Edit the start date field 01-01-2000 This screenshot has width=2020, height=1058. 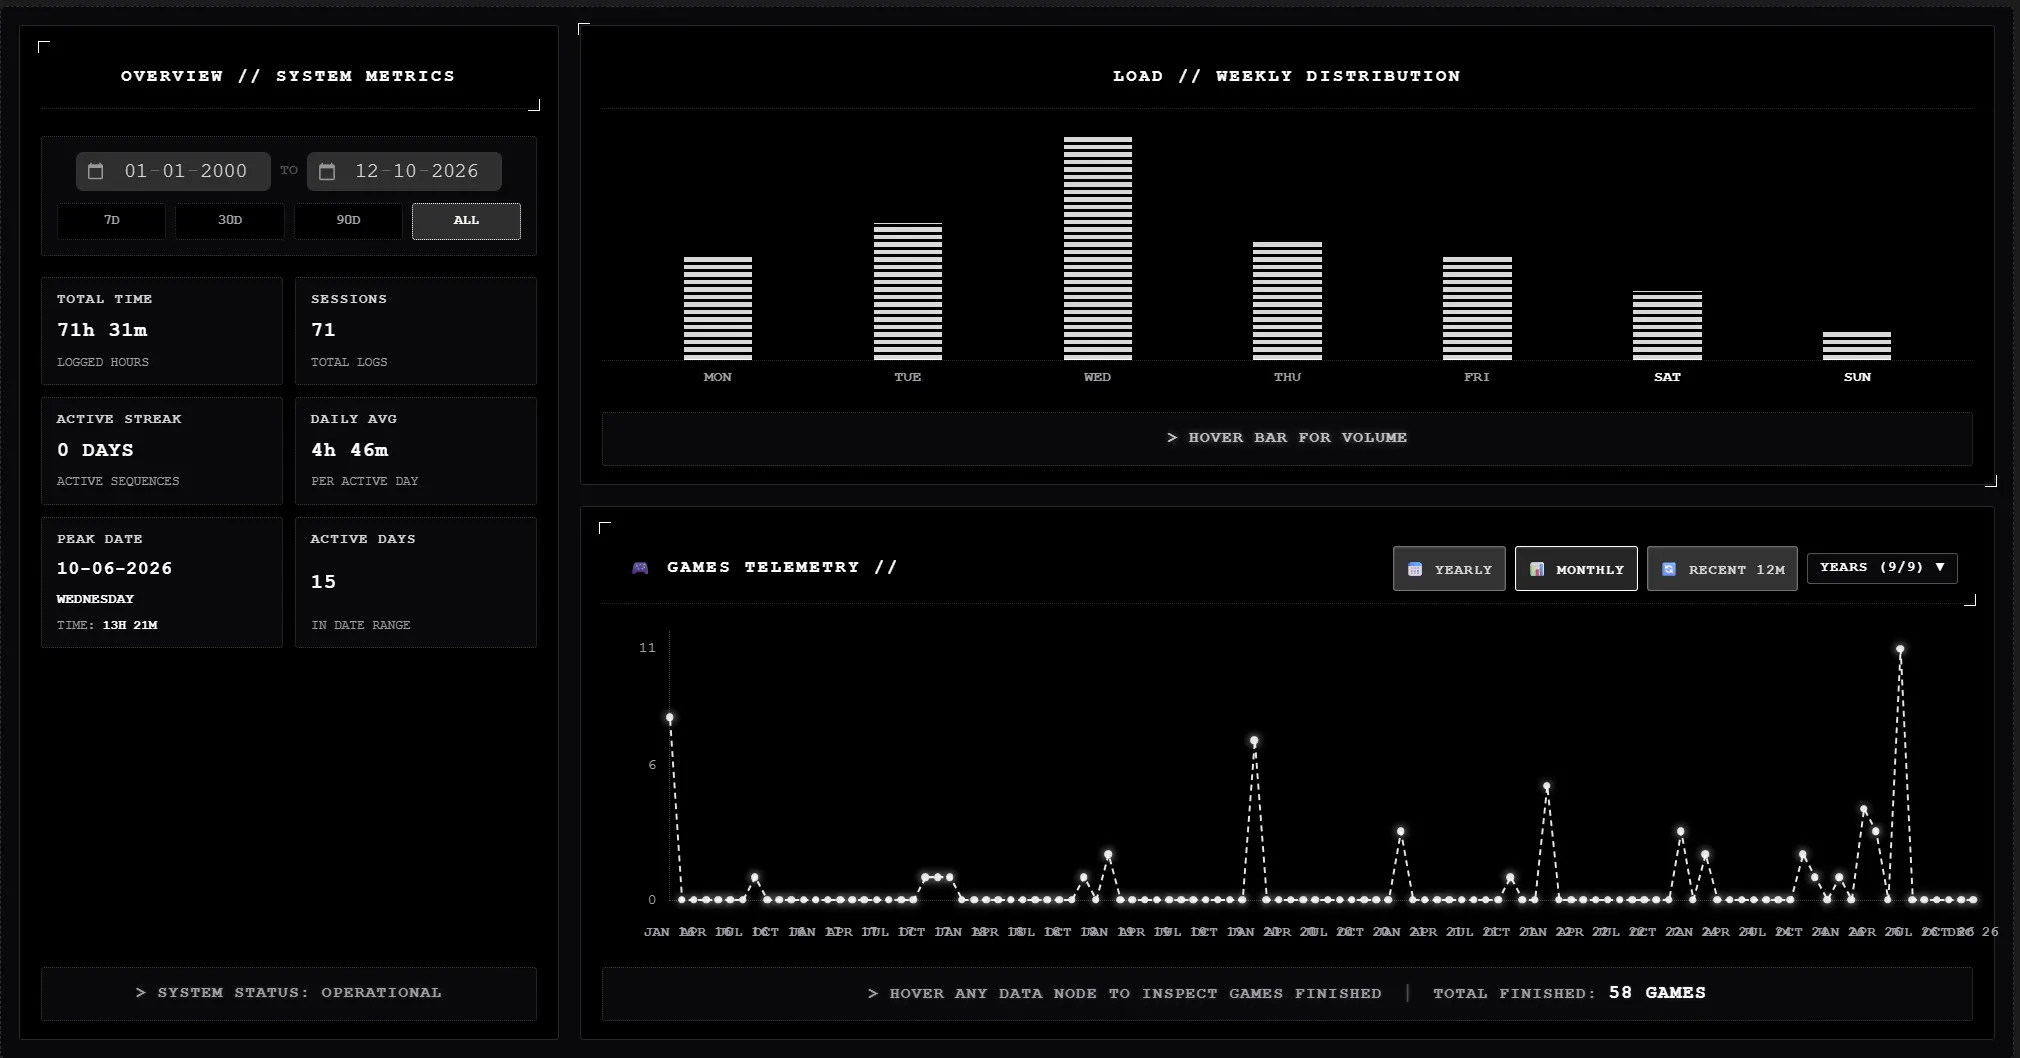173,171
